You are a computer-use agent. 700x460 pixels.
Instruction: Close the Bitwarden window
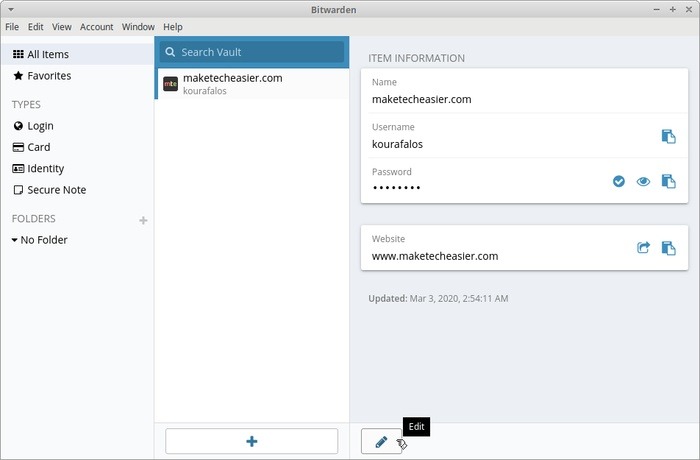[689, 9]
